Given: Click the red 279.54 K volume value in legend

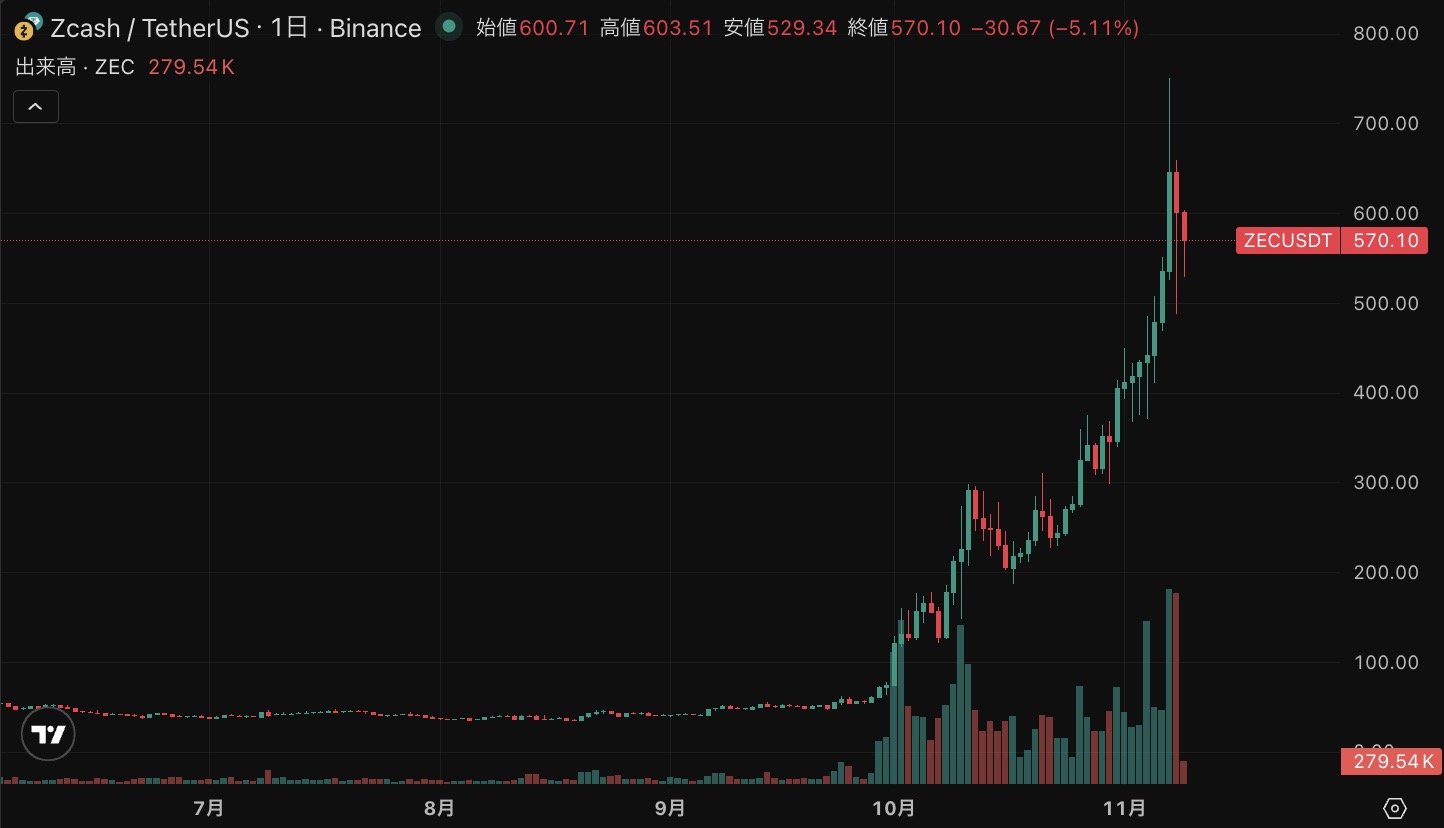Looking at the screenshot, I should pos(191,67).
